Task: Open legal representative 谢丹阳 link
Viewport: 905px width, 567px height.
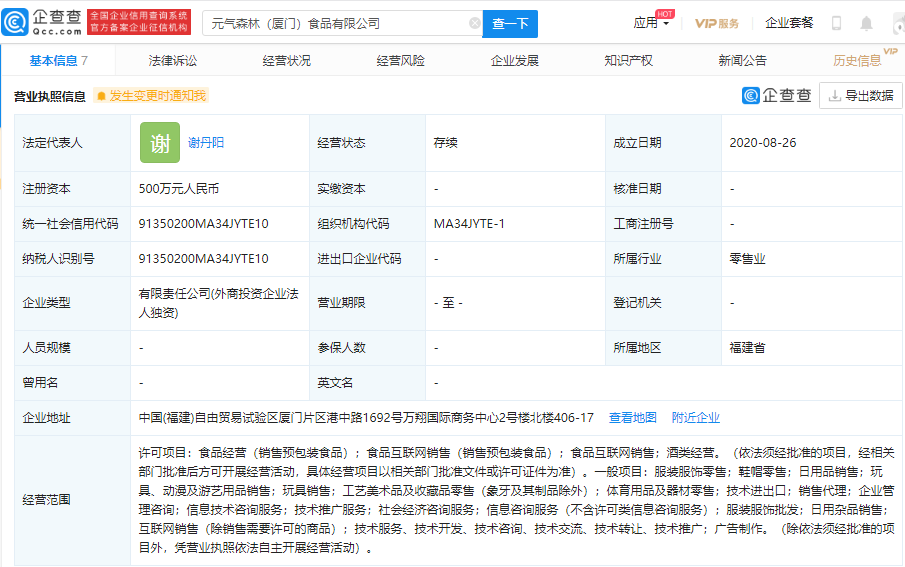Action: [205, 143]
